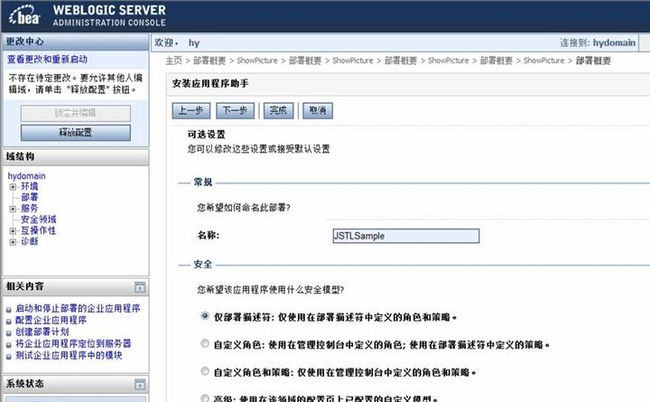The width and height of the screenshot is (650, 402).
Task: Click the 取消 button
Action: [x=318, y=111]
